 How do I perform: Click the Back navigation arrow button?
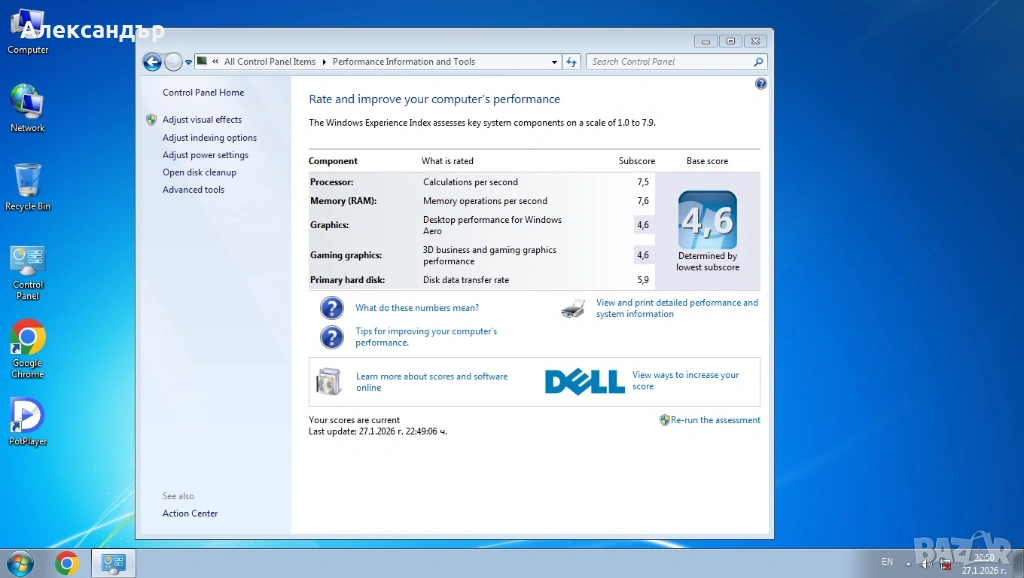coord(152,62)
